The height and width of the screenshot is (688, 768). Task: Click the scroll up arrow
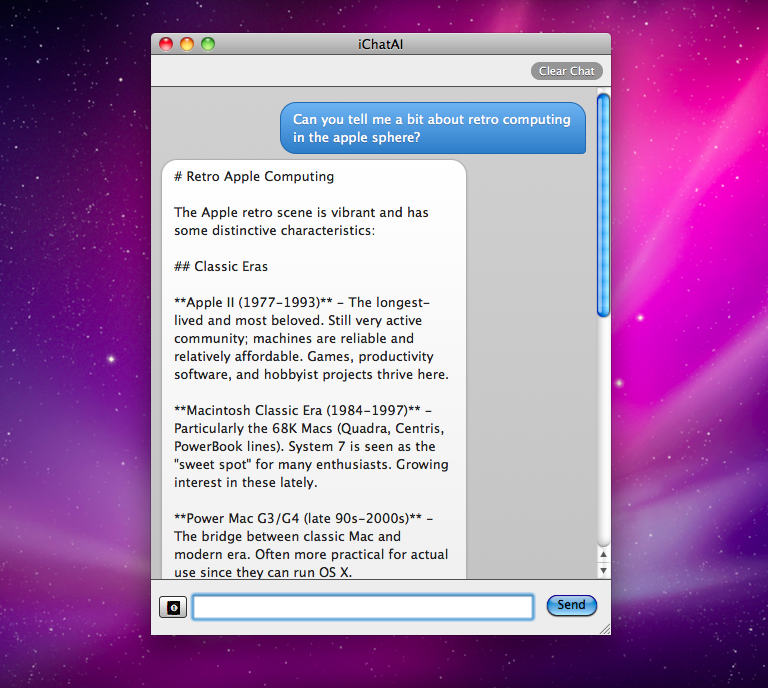[603, 554]
